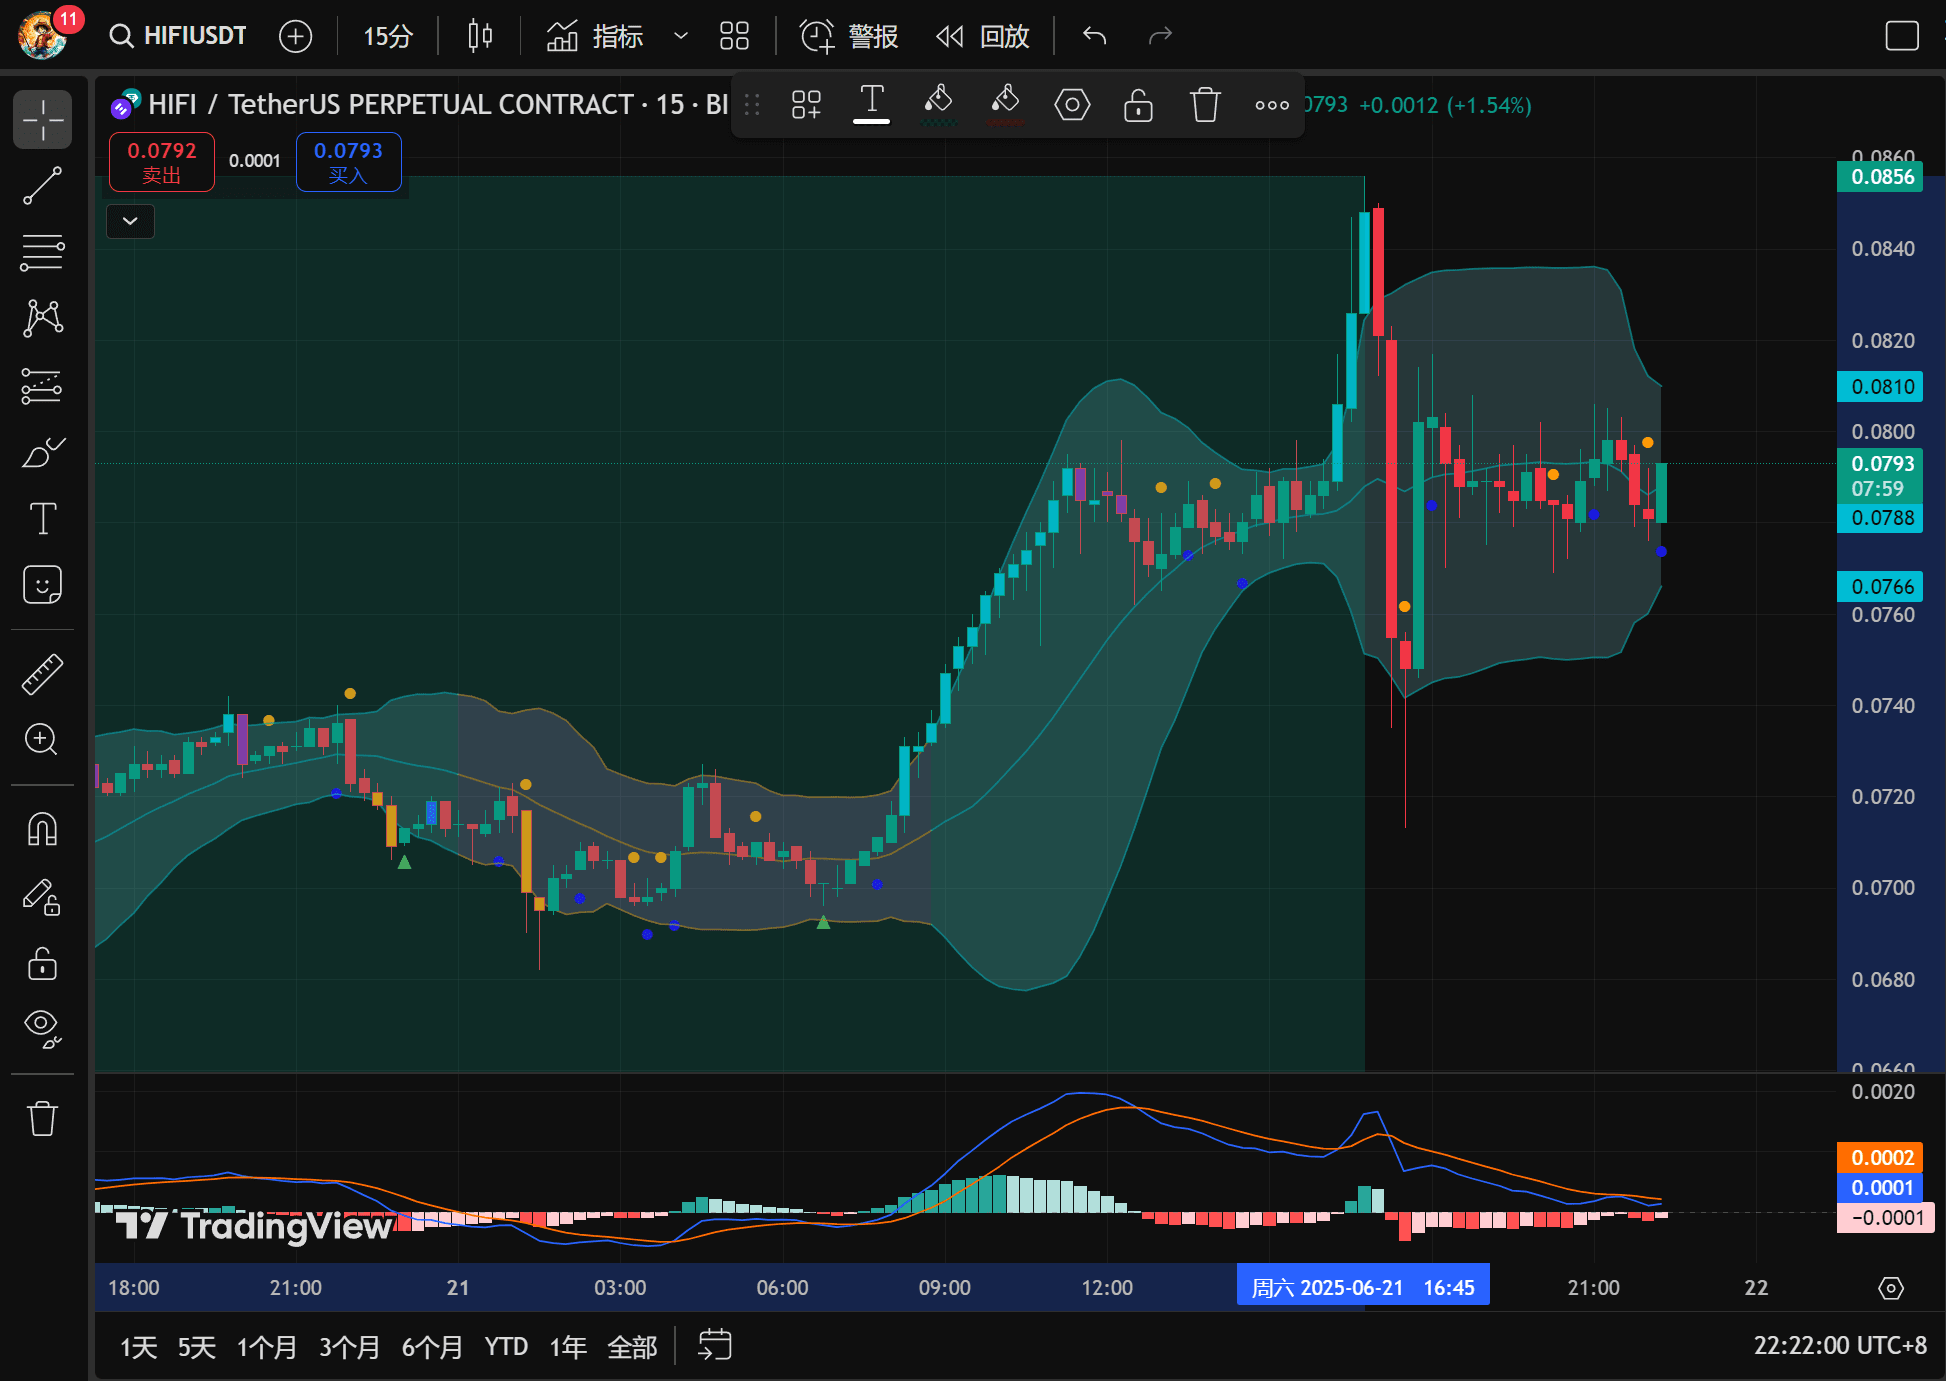This screenshot has width=1946, height=1381.
Task: Create a 警报 alert
Action: [849, 36]
